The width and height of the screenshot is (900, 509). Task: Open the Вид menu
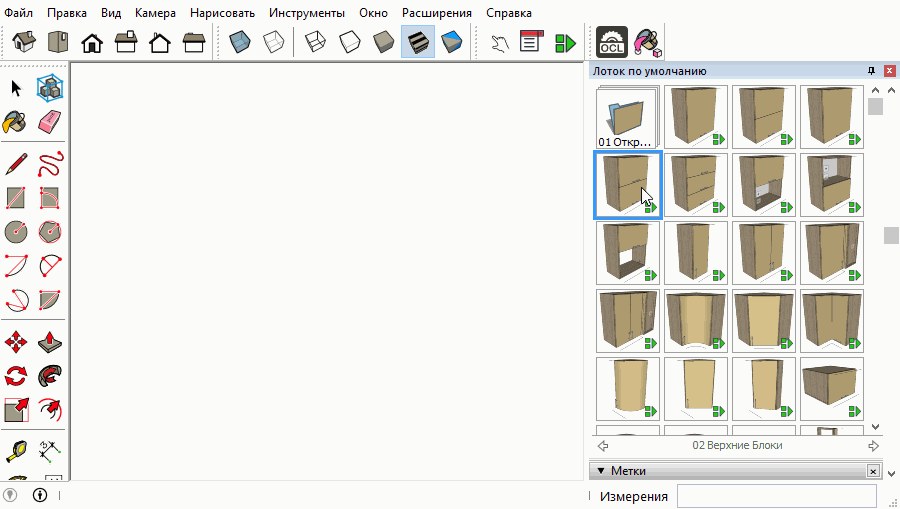pyautogui.click(x=111, y=13)
